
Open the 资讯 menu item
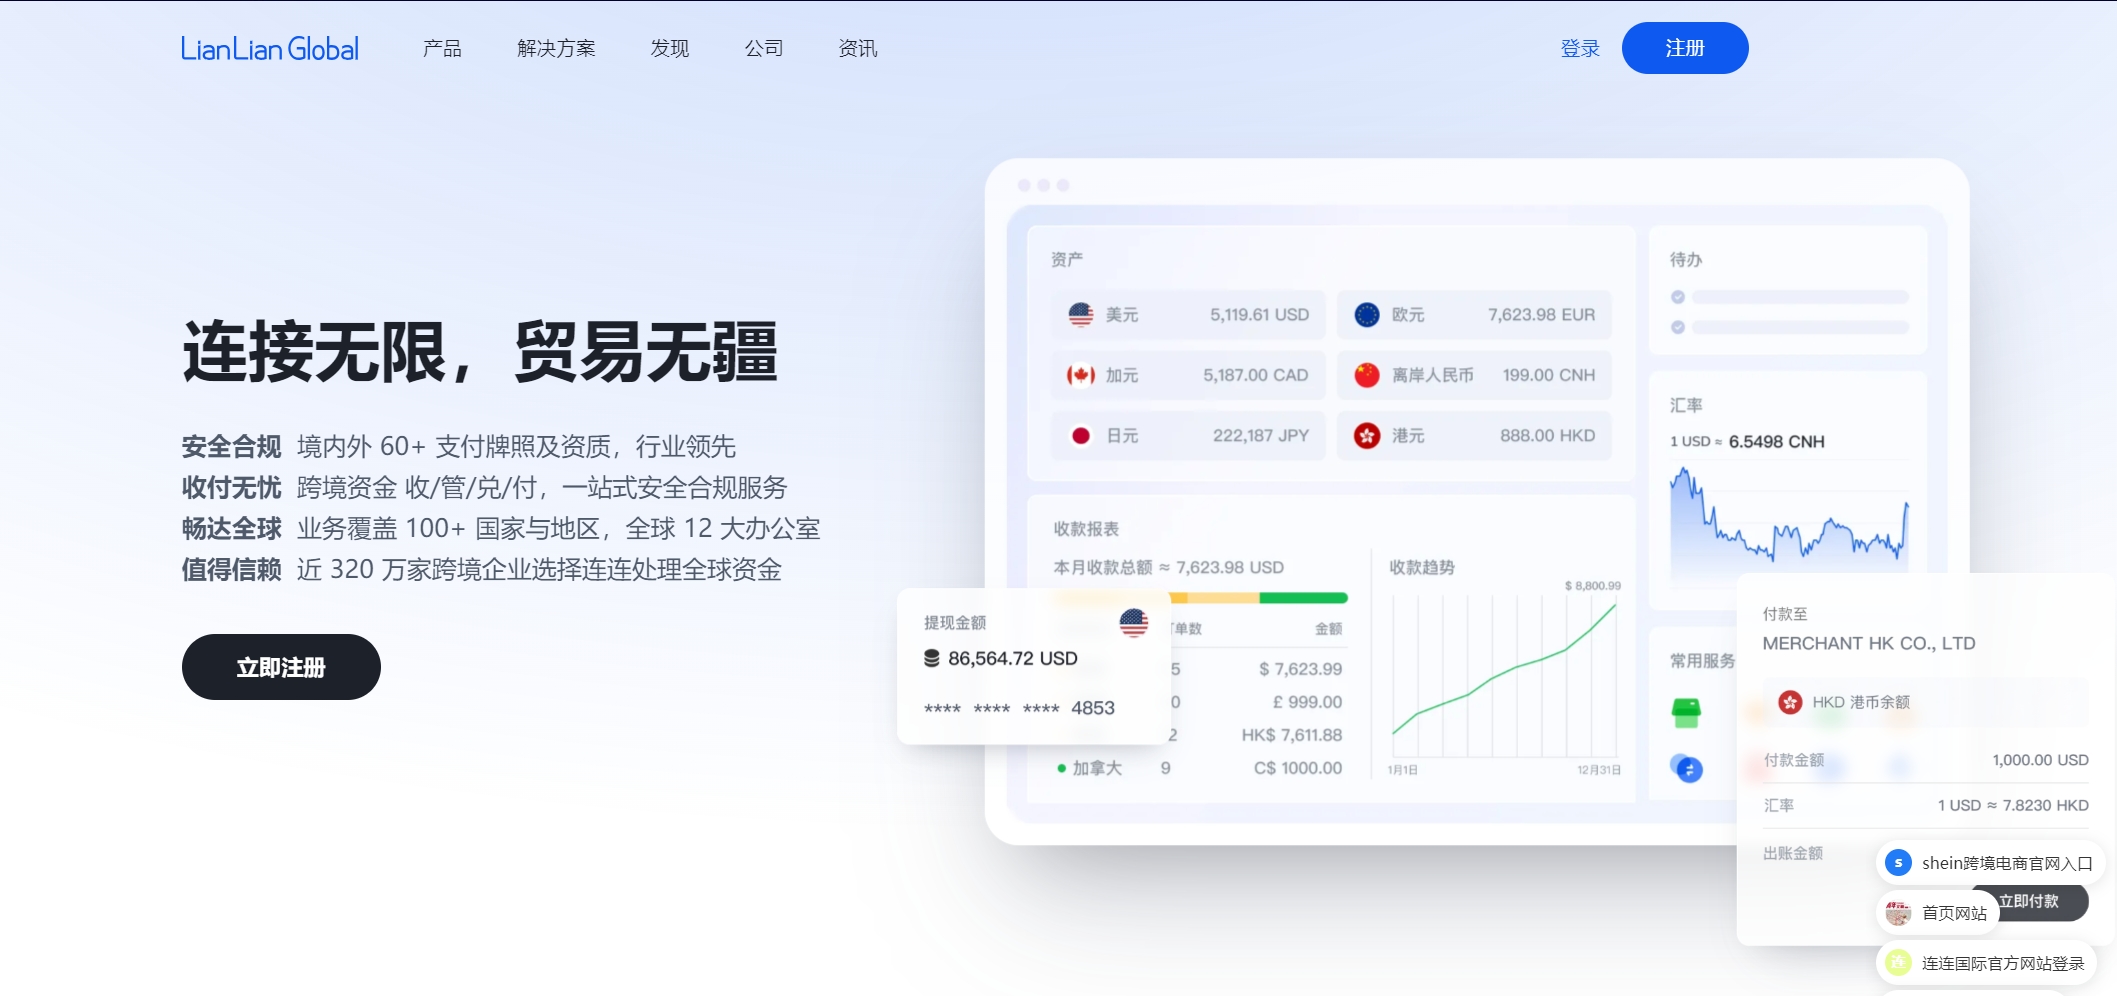tap(858, 47)
